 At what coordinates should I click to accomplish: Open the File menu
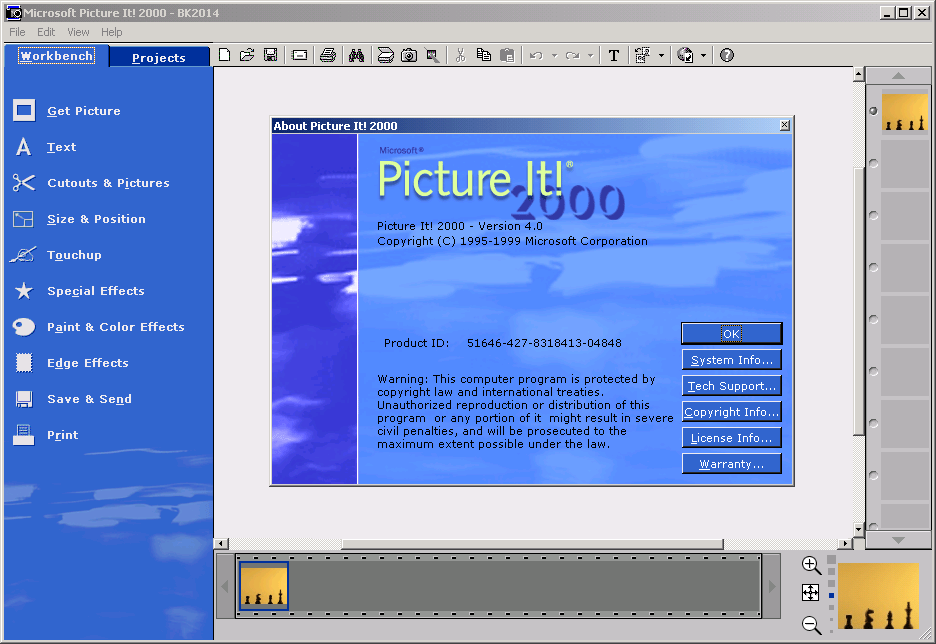(x=17, y=32)
